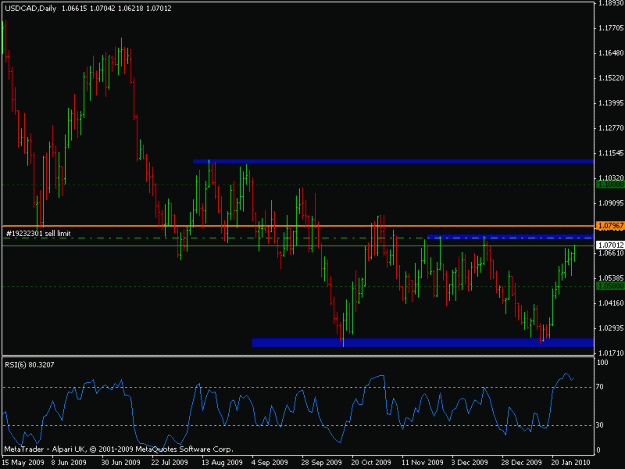Click the 30 Jun 2009 date label
Viewport: 625px width, 469px height.
tap(121, 463)
